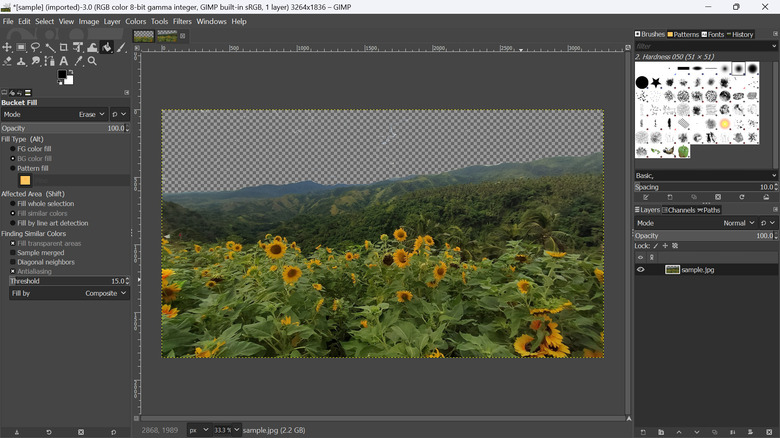Open Bucket Fill Mode dropdown showing Erase
The image size is (780, 438).
click(x=55, y=114)
